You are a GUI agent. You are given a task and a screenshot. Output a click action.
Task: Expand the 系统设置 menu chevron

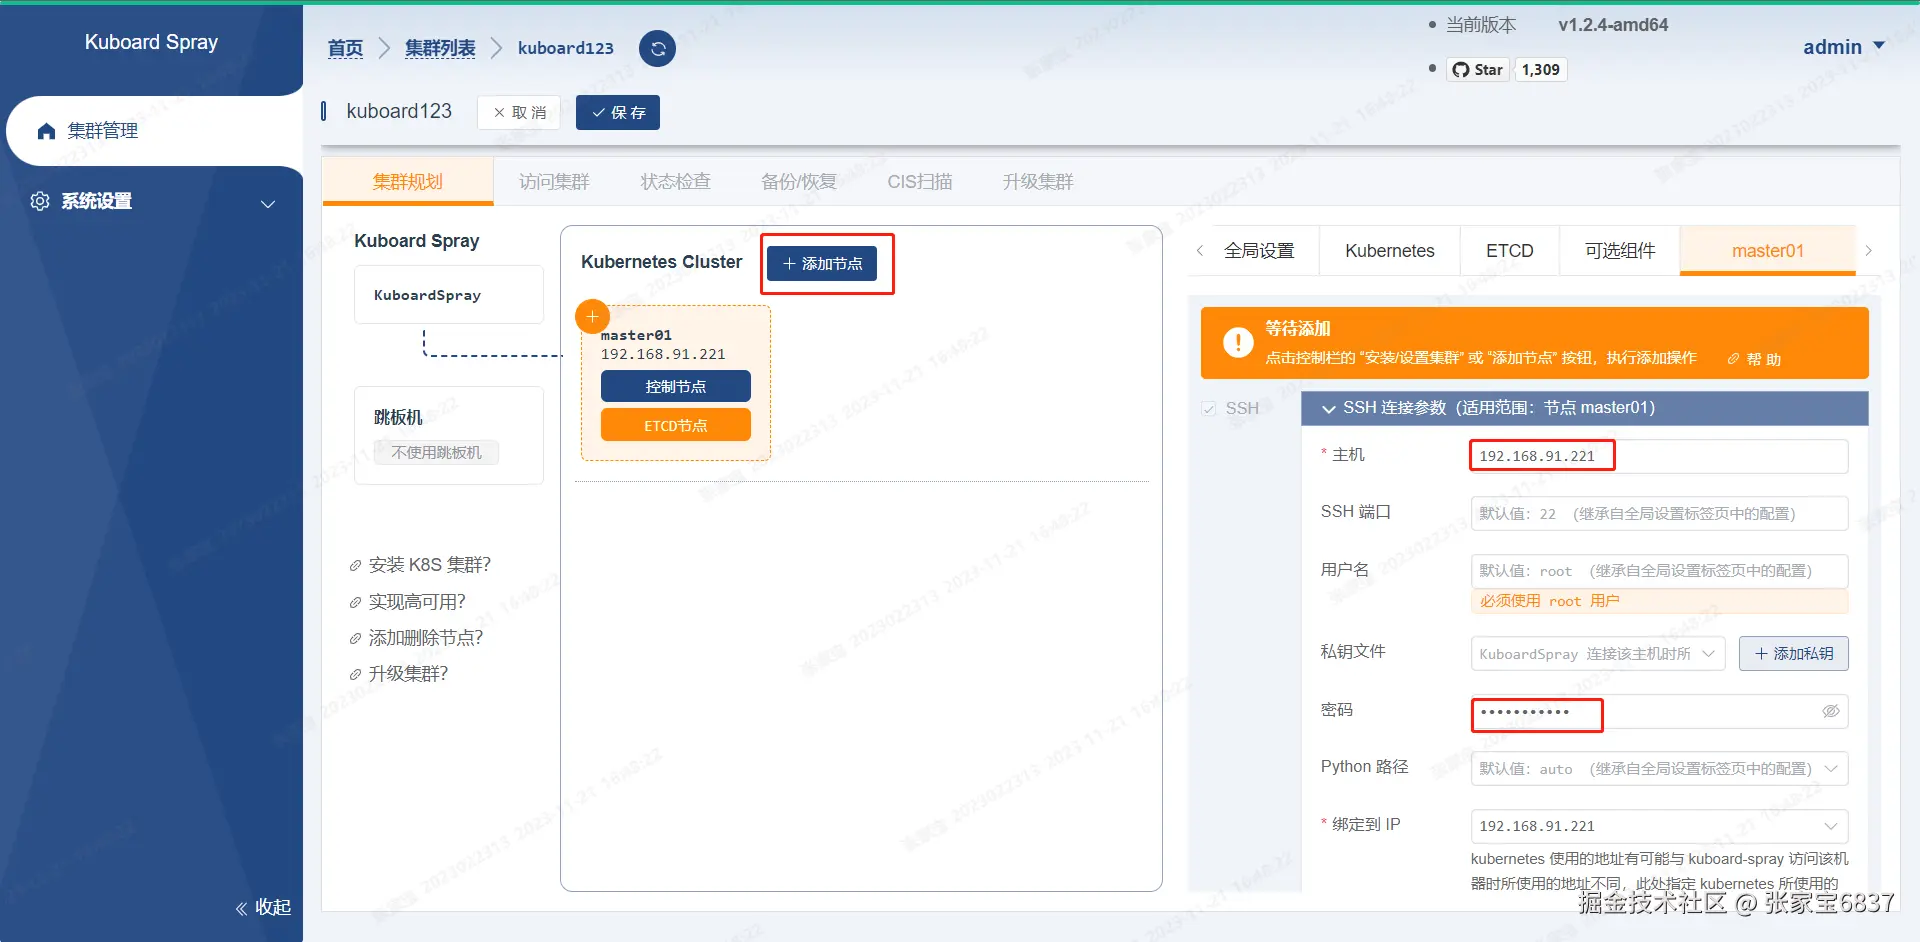click(x=268, y=204)
